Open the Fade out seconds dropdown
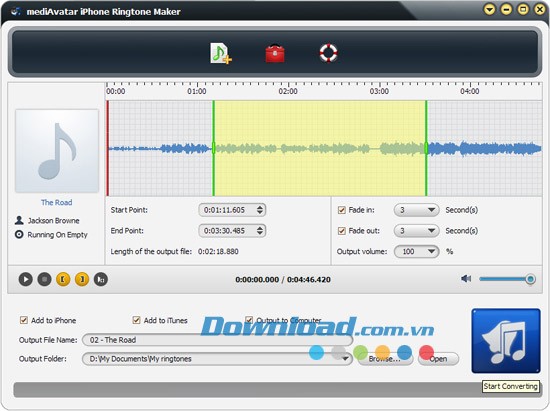Viewport: 550px width, 411px height. pyautogui.click(x=416, y=231)
